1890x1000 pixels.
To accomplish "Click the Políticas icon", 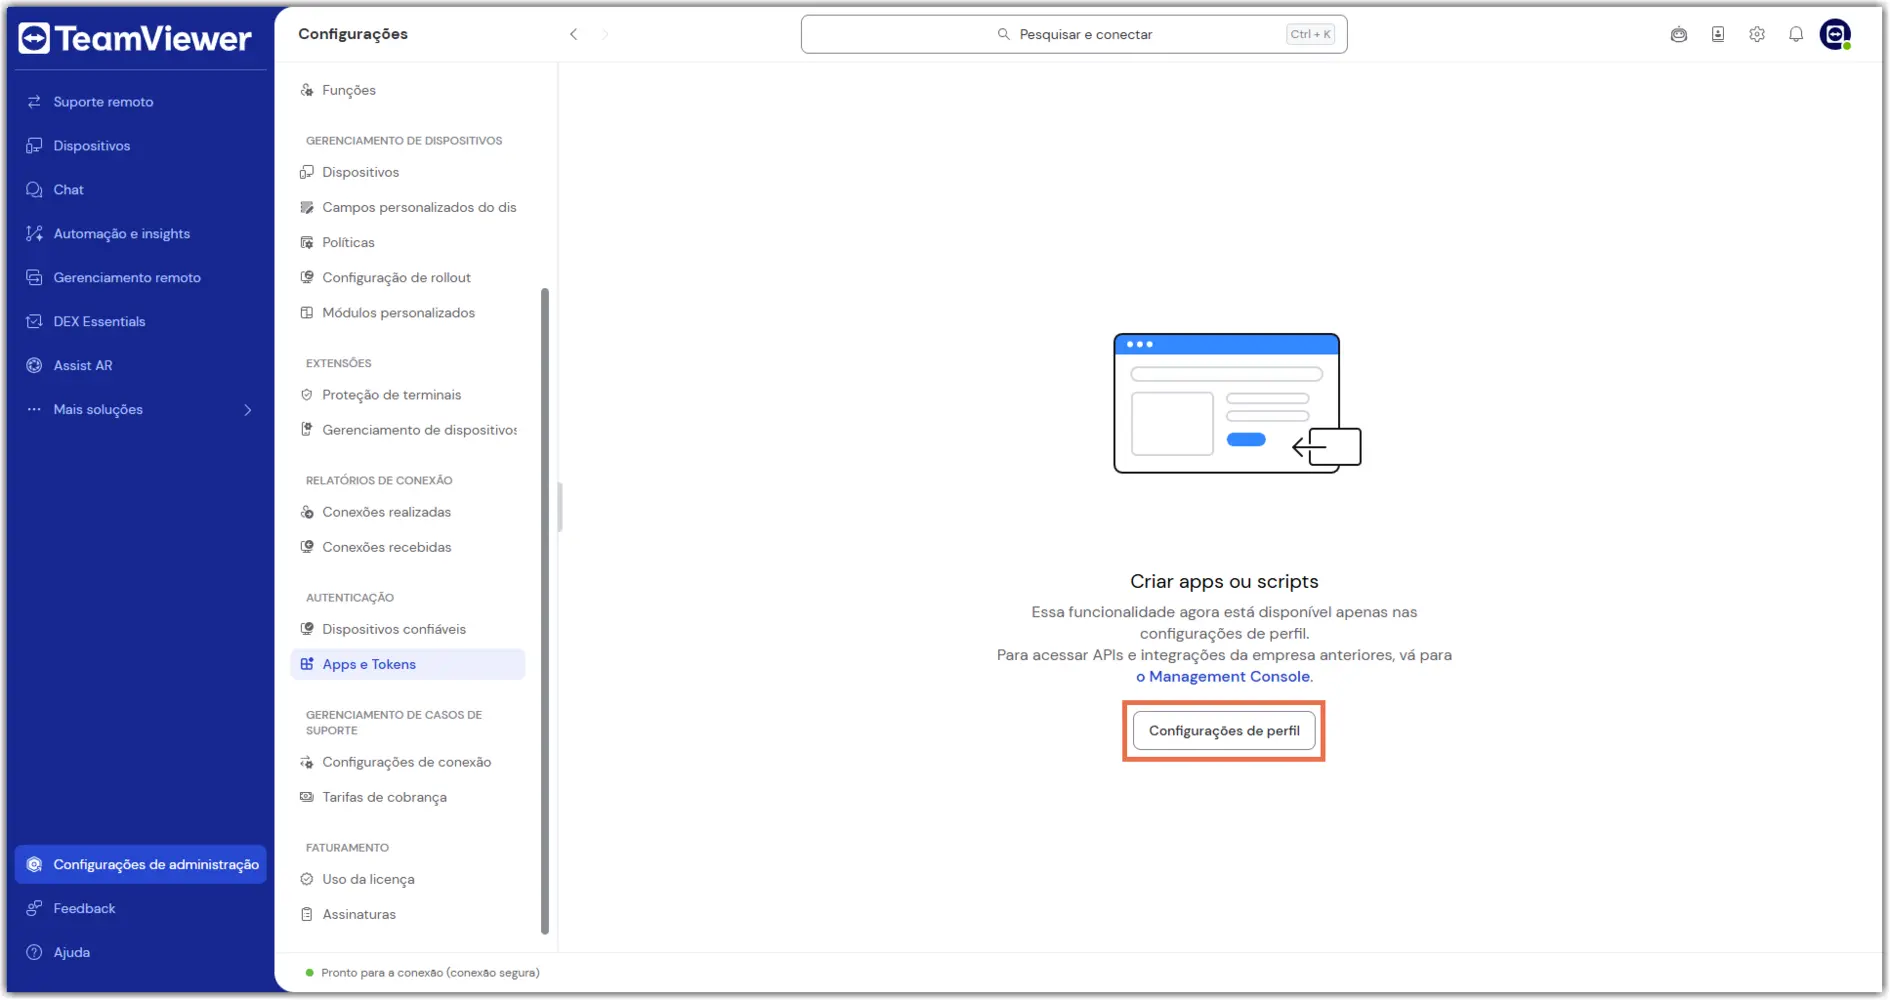I will (307, 243).
